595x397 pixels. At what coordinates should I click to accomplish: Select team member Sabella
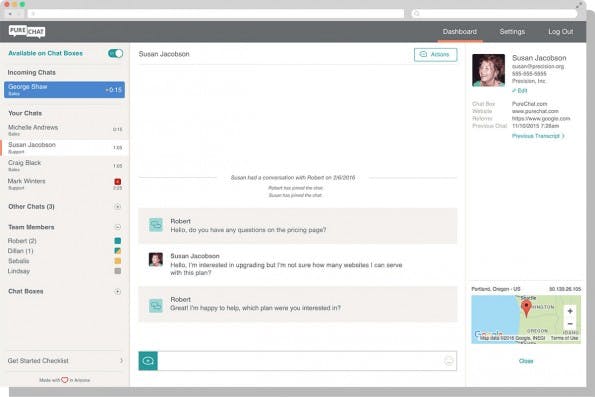click(19, 261)
